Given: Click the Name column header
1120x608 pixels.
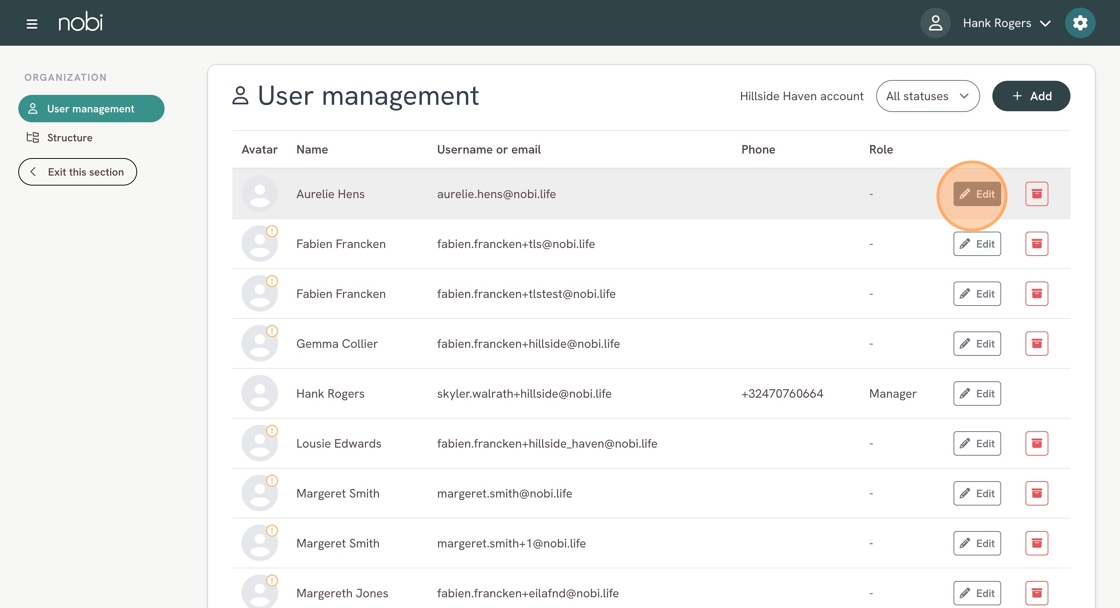Looking at the screenshot, I should (x=312, y=150).
